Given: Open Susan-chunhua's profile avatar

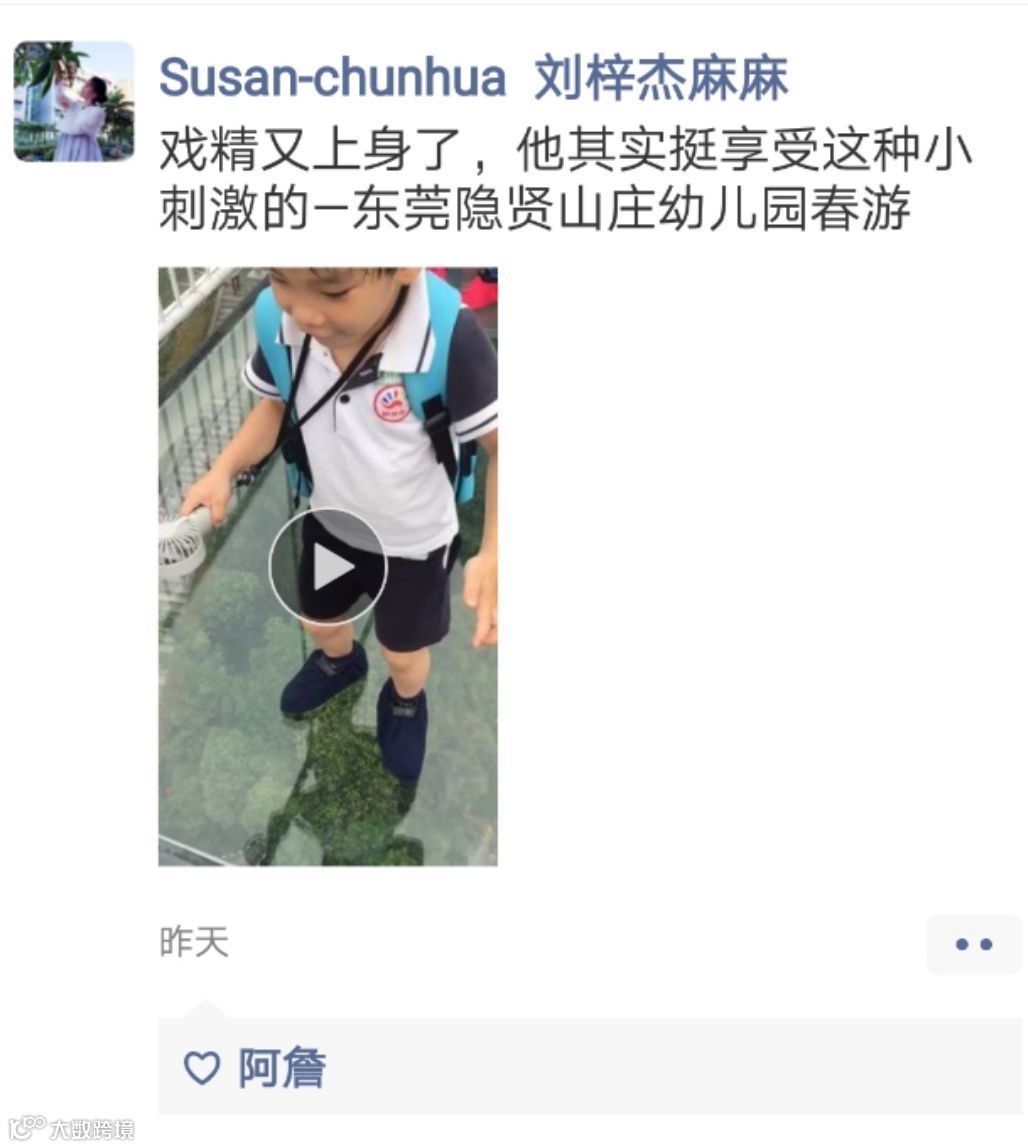Looking at the screenshot, I should point(74,101).
